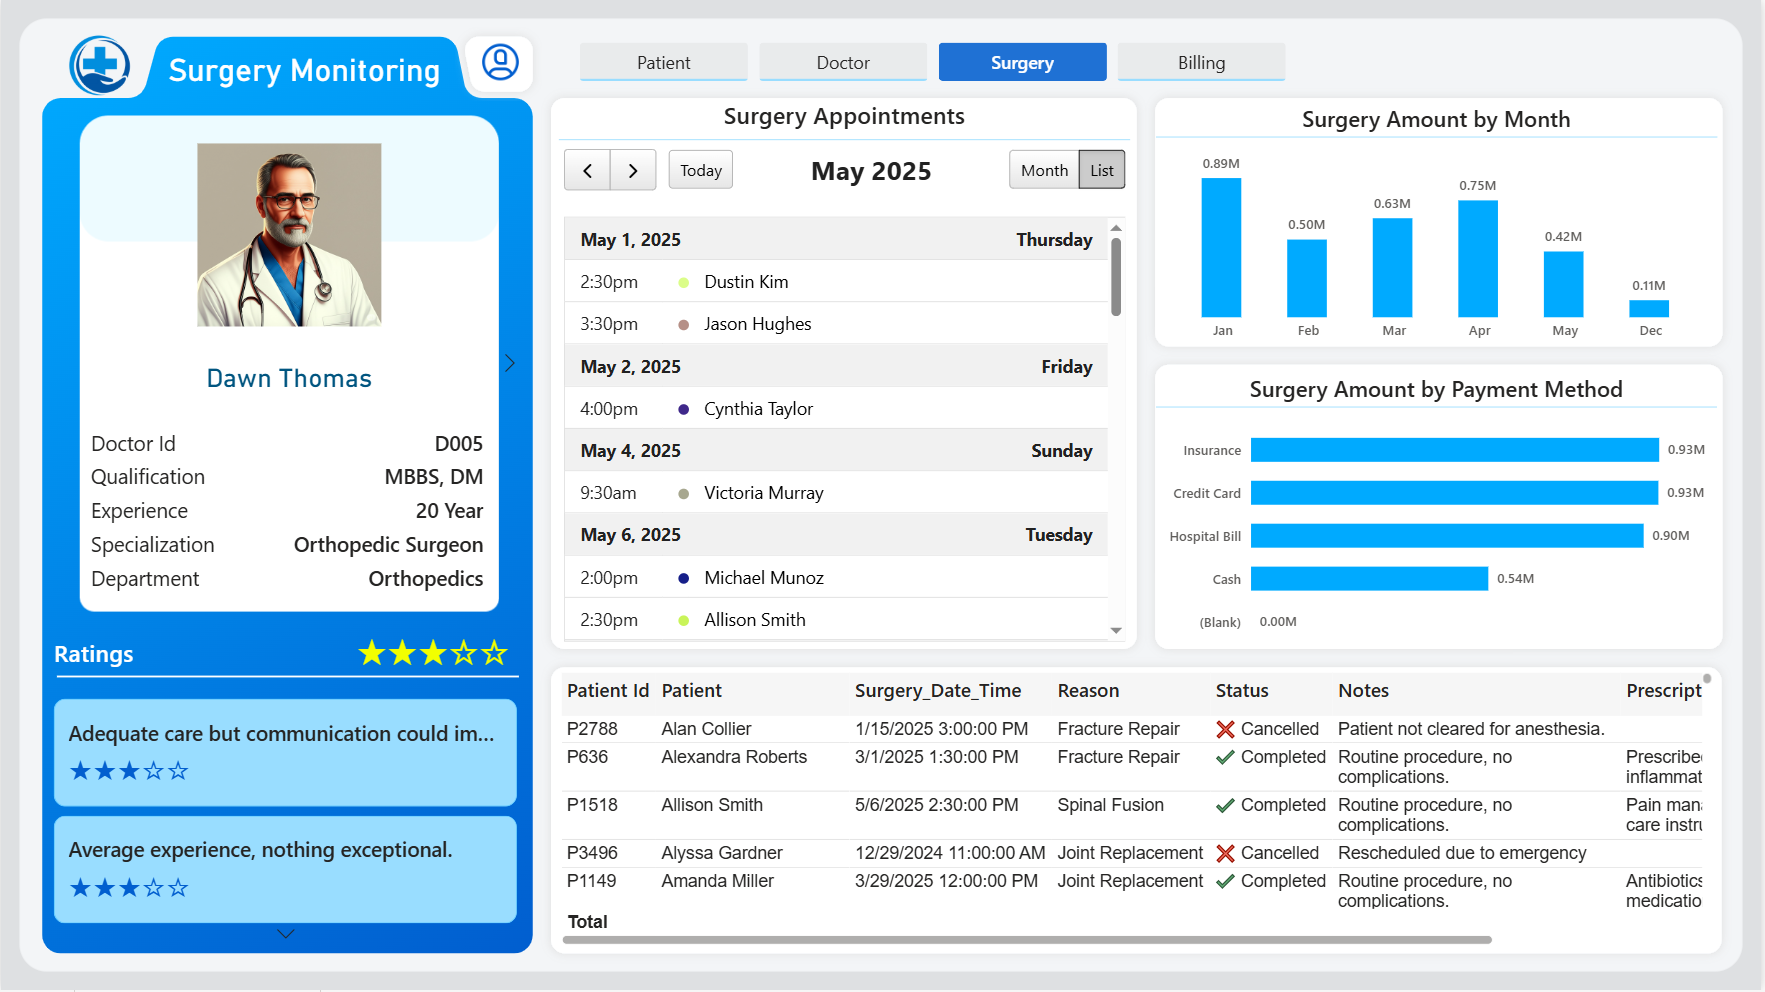Show next doctor with right chevron
1765x992 pixels.
point(510,363)
